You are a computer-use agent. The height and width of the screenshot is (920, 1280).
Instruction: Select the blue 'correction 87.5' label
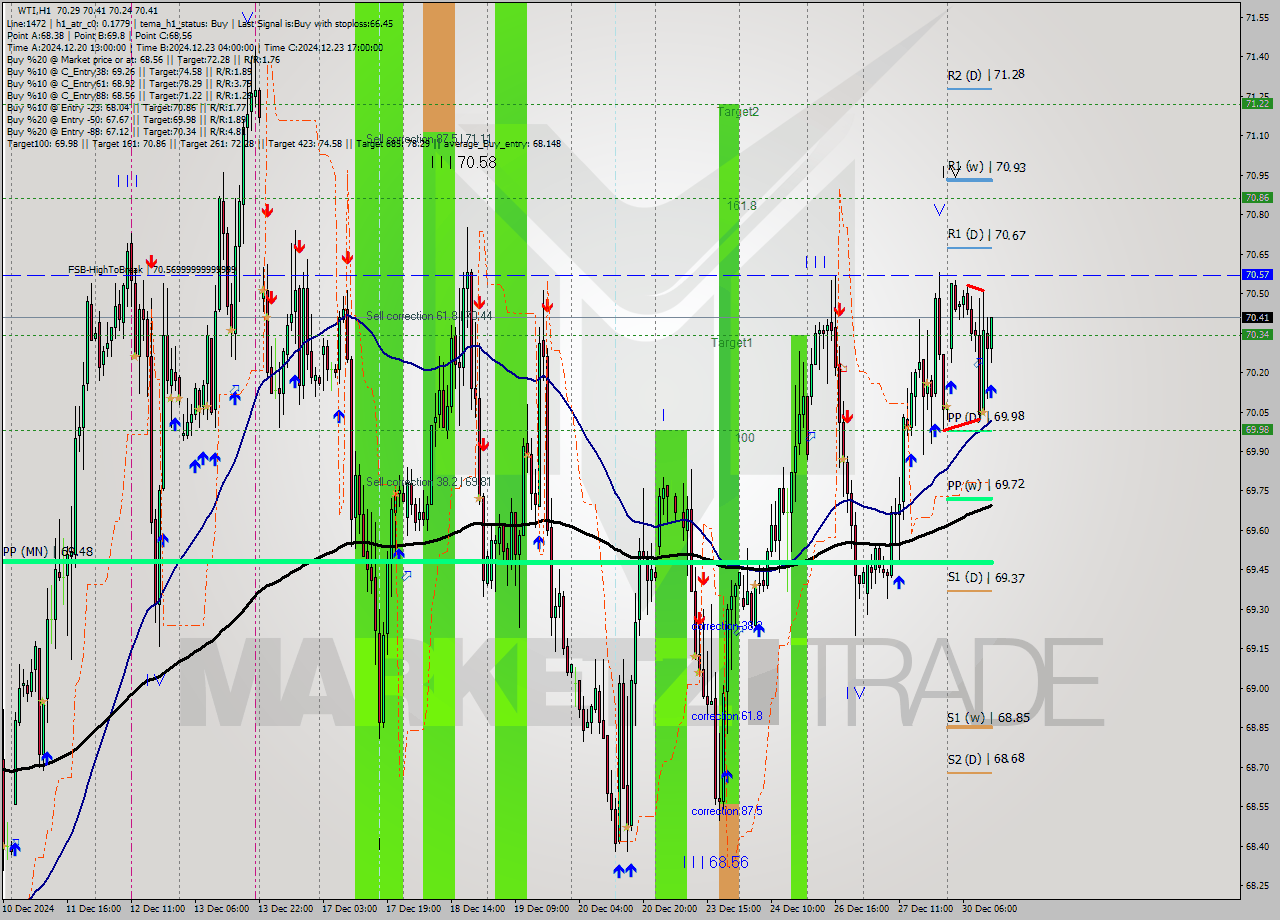coord(727,811)
